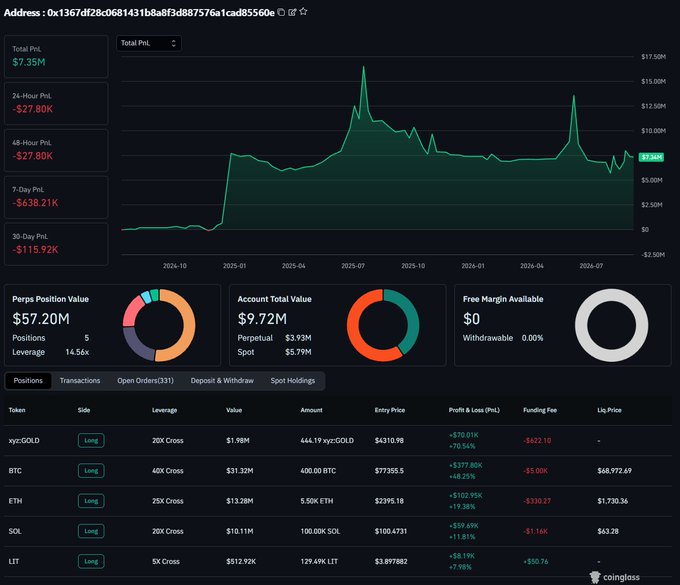The height and width of the screenshot is (585, 680).
Task: Sort by the Leverage column header
Action: tap(164, 410)
